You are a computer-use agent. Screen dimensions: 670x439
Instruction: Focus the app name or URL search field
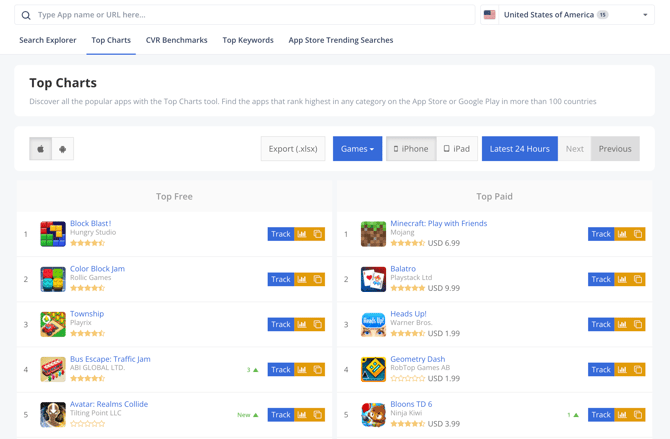tap(250, 15)
